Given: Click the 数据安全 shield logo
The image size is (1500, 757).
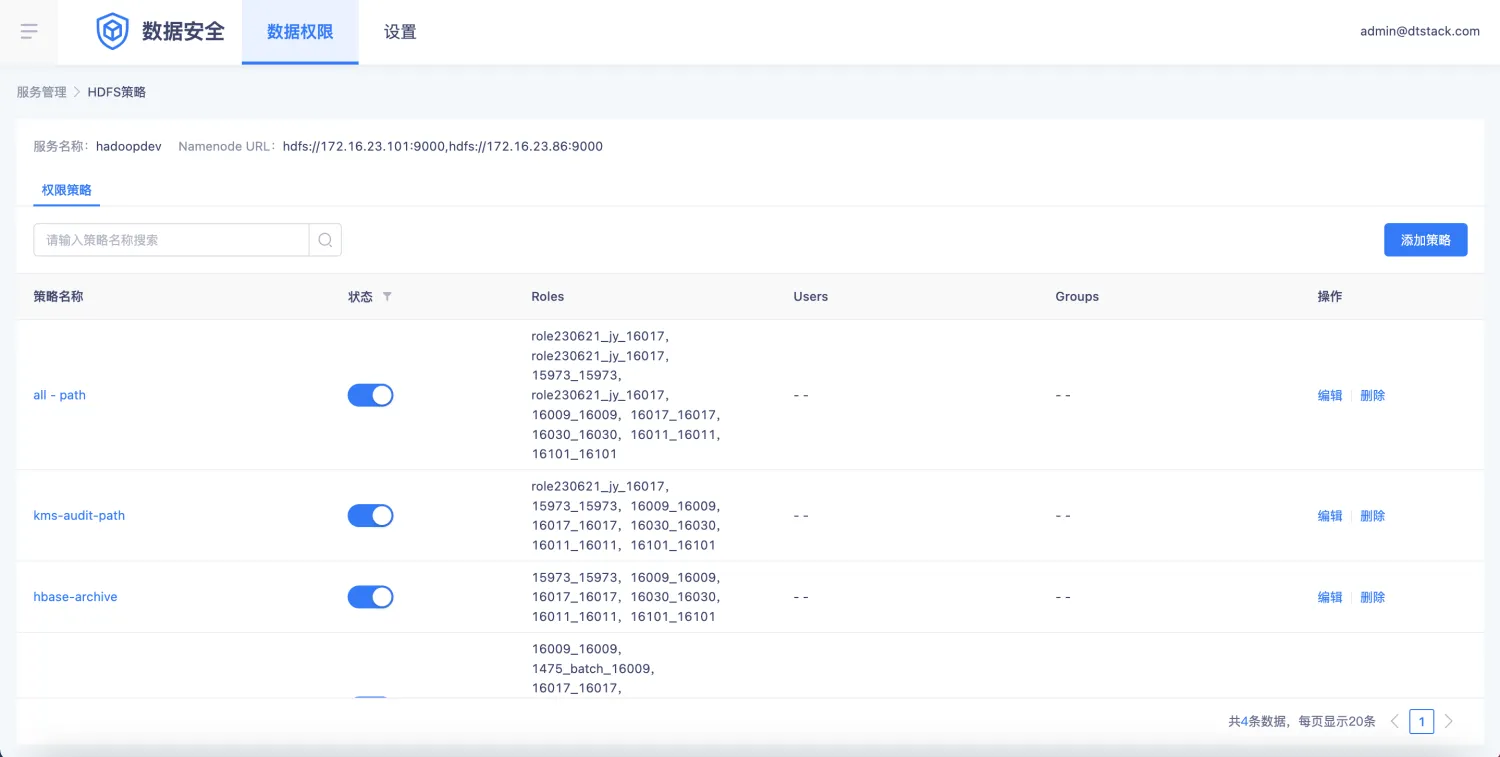Looking at the screenshot, I should [112, 31].
